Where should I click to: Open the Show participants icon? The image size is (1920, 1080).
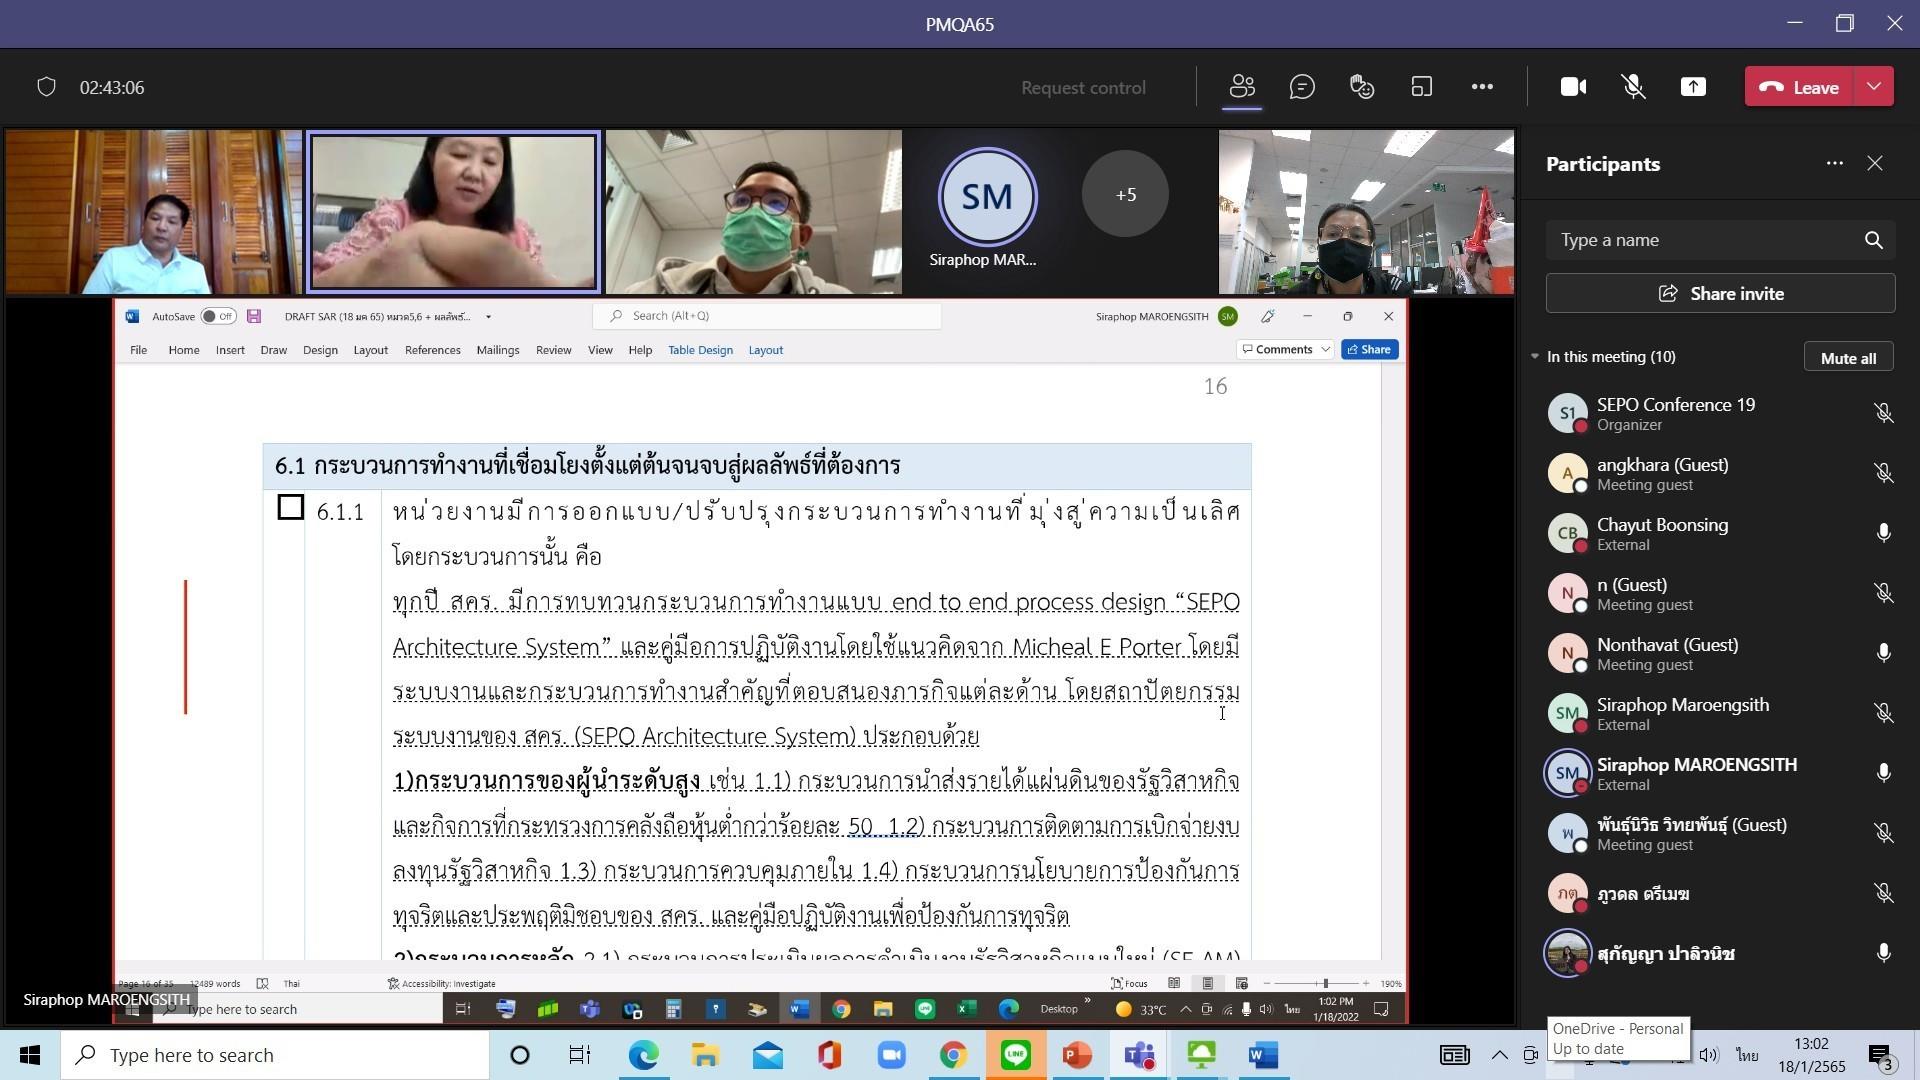point(1242,87)
